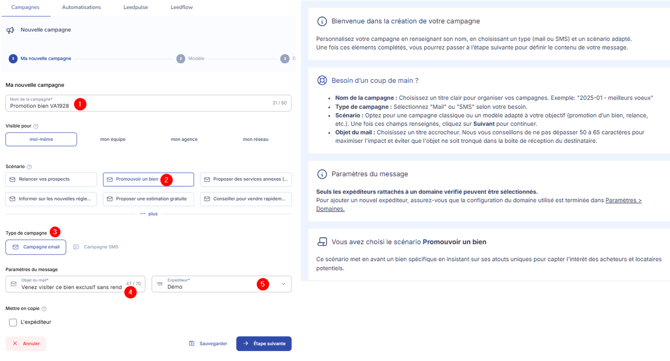This screenshot has height=361, width=670.
Task: Click the Type de campagne label
Action: point(26,233)
